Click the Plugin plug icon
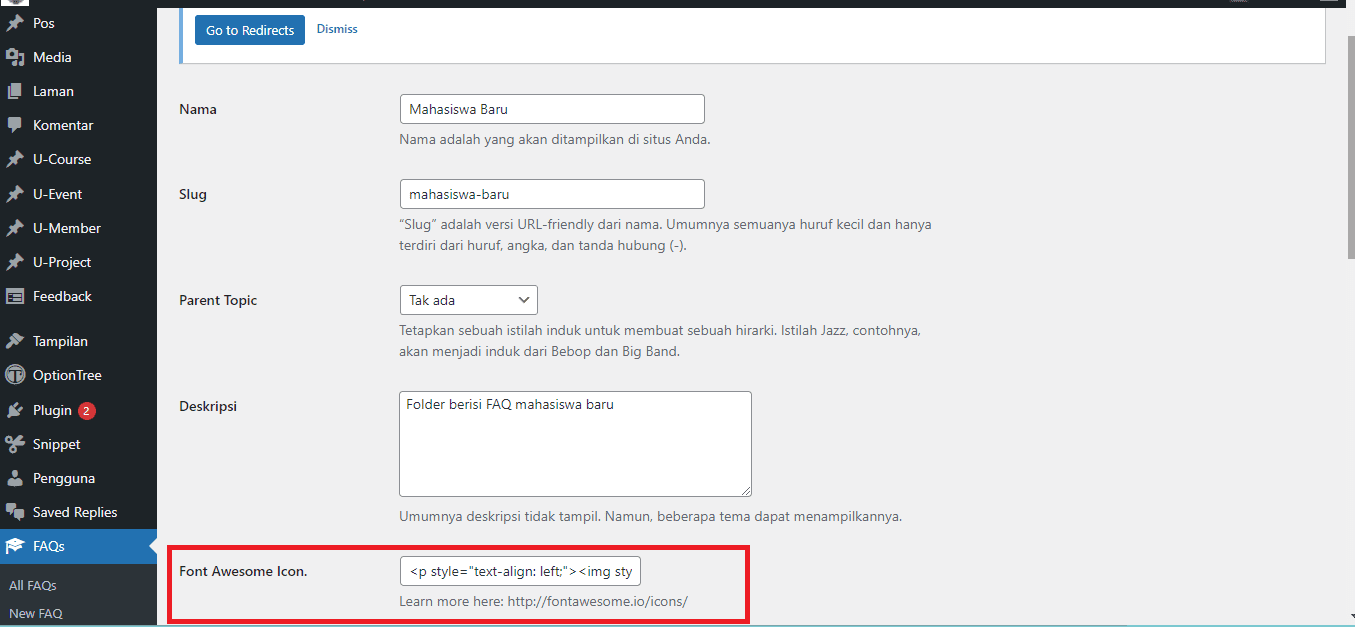Viewport: 1355px width, 627px height. pyautogui.click(x=15, y=410)
